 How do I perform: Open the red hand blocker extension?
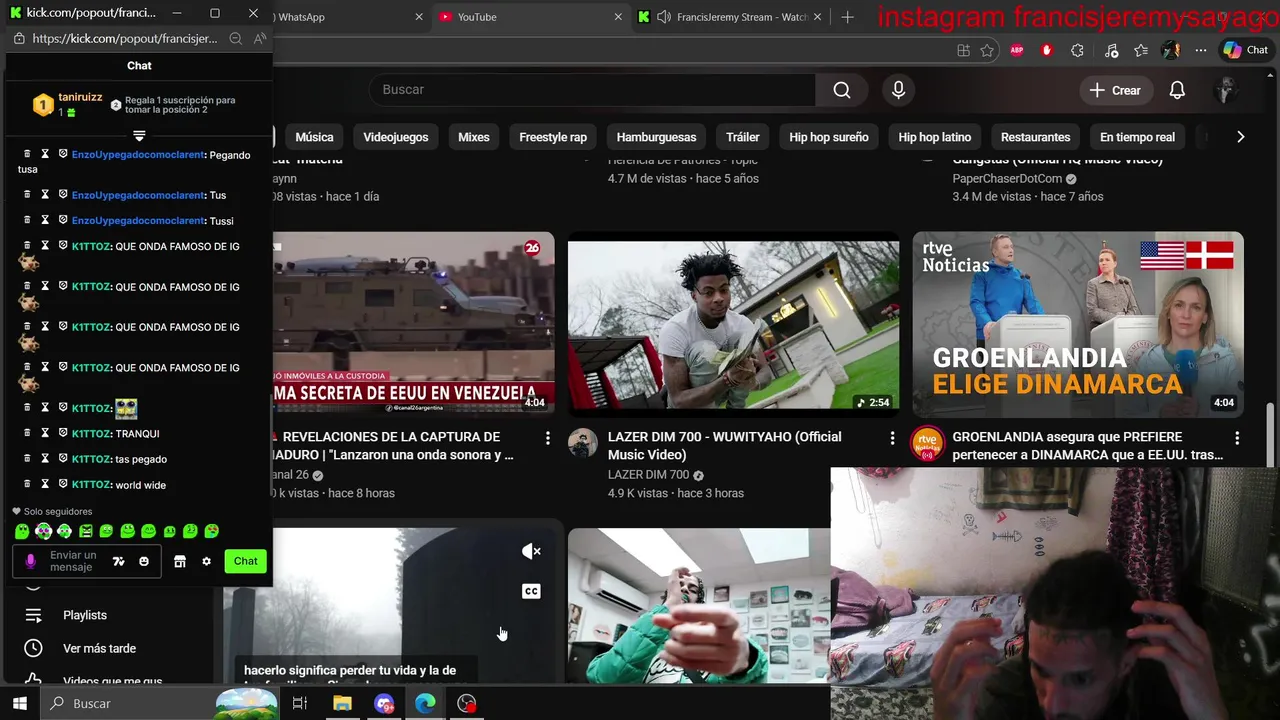pyautogui.click(x=1047, y=50)
